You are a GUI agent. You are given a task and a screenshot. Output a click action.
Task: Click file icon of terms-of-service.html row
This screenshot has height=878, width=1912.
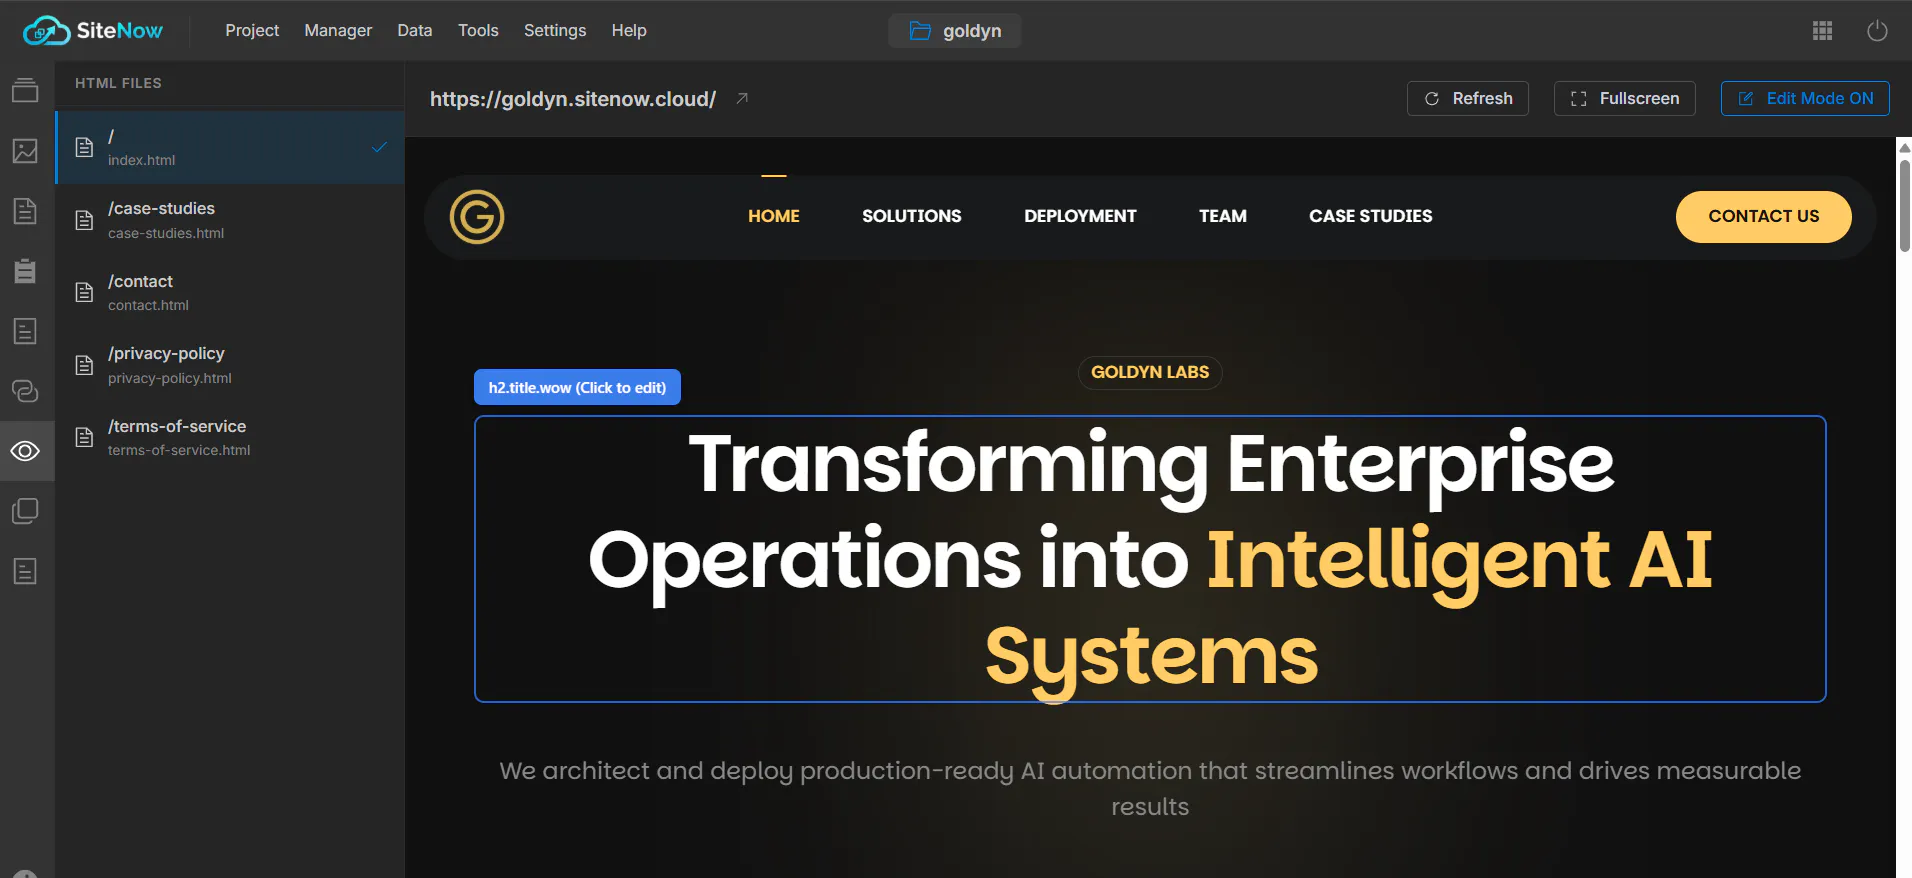click(85, 437)
